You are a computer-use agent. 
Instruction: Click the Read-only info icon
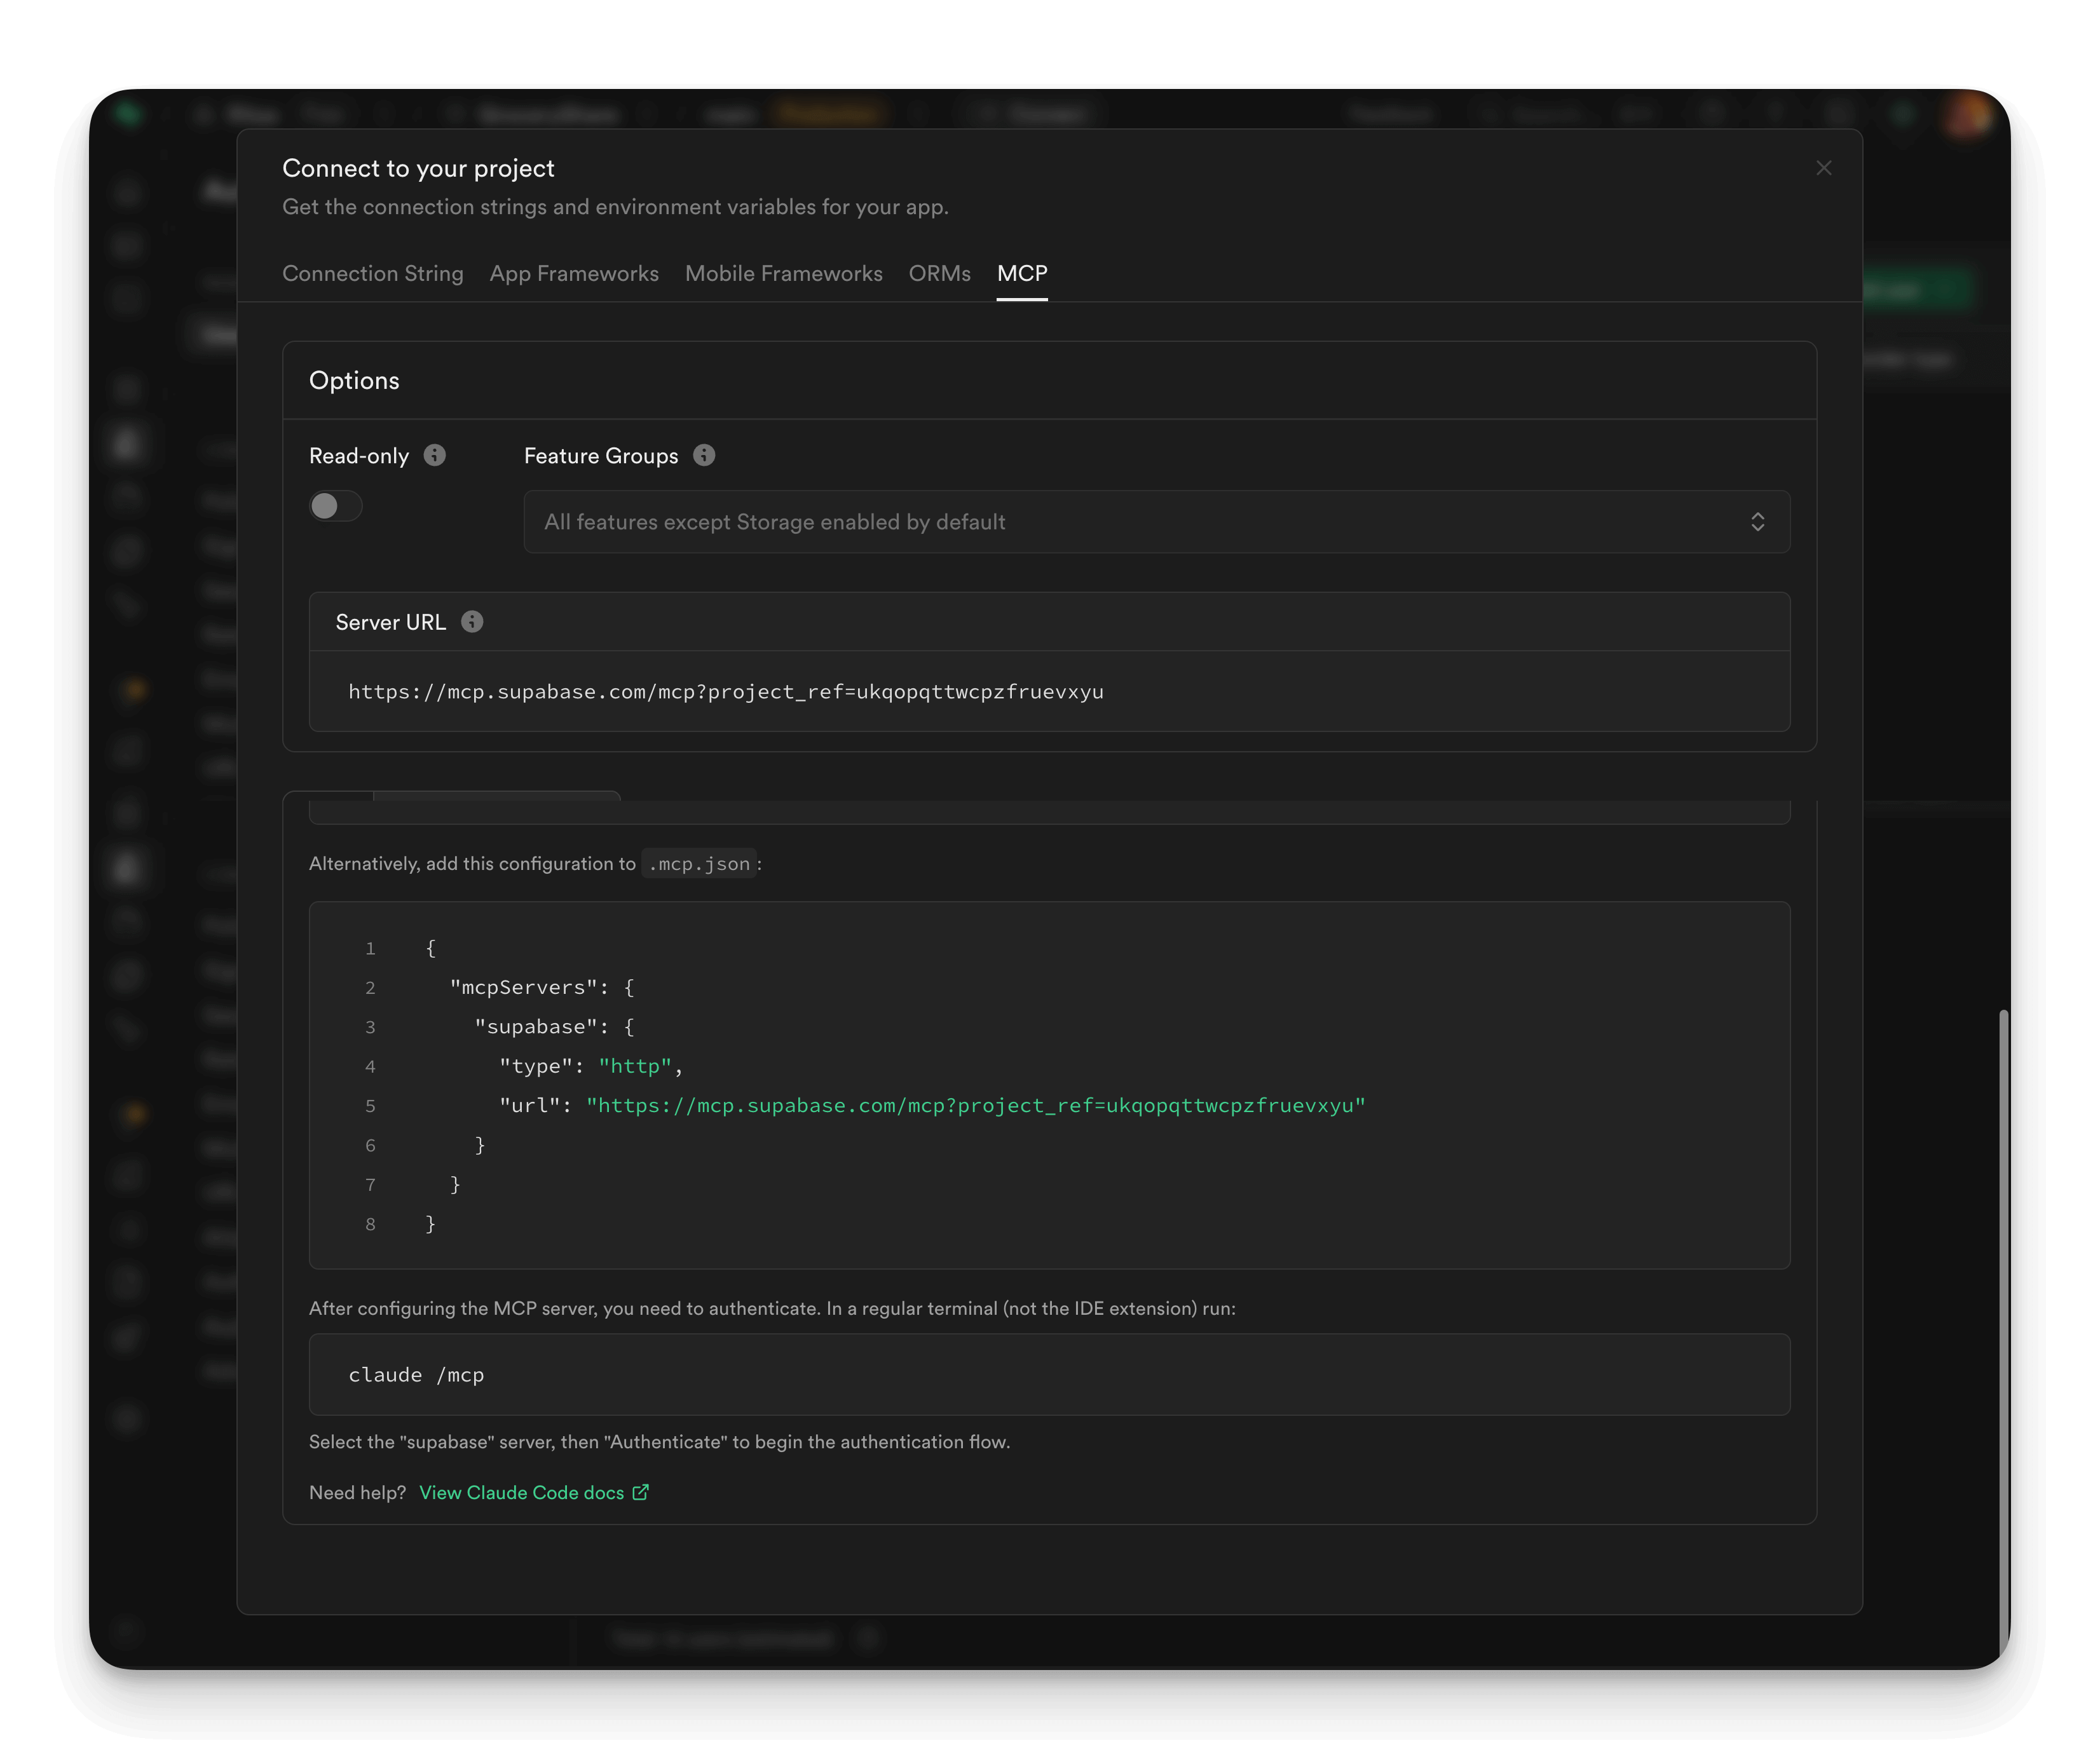(x=434, y=455)
